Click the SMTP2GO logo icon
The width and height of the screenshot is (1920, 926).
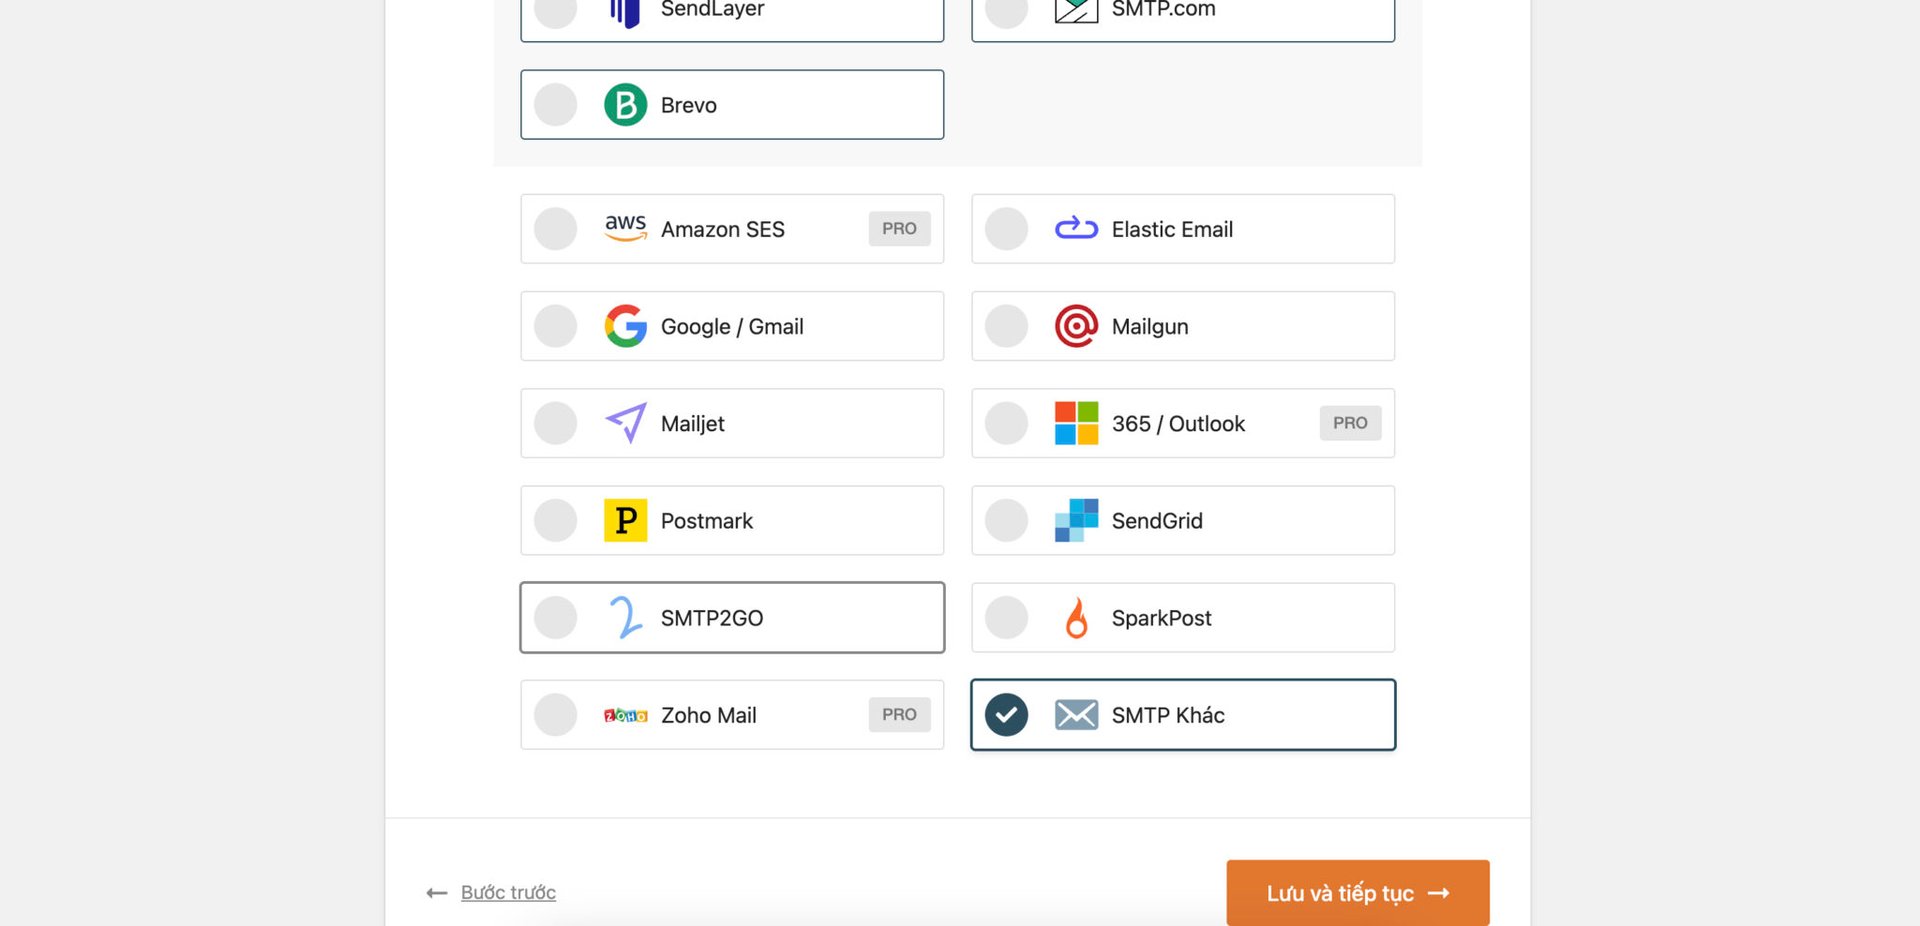[x=625, y=617]
